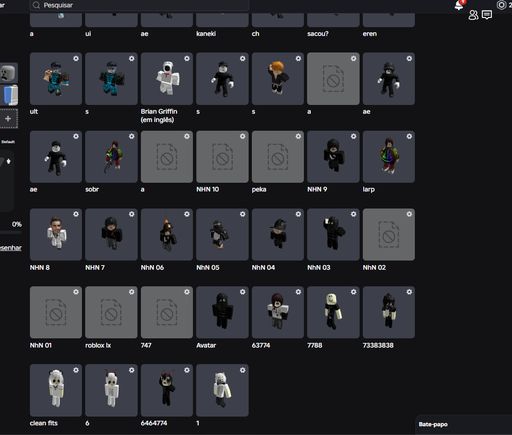Open the gear icon on the NhN 05 outfit
Screen dimensions: 512x435
pyautogui.click(x=243, y=214)
